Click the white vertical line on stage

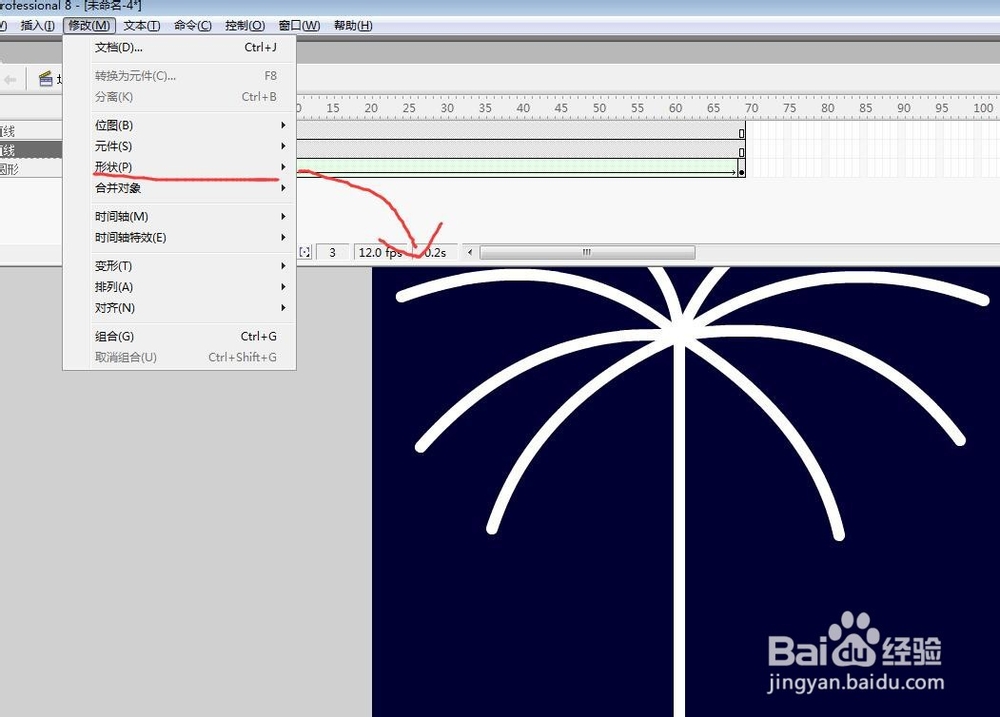(679, 529)
